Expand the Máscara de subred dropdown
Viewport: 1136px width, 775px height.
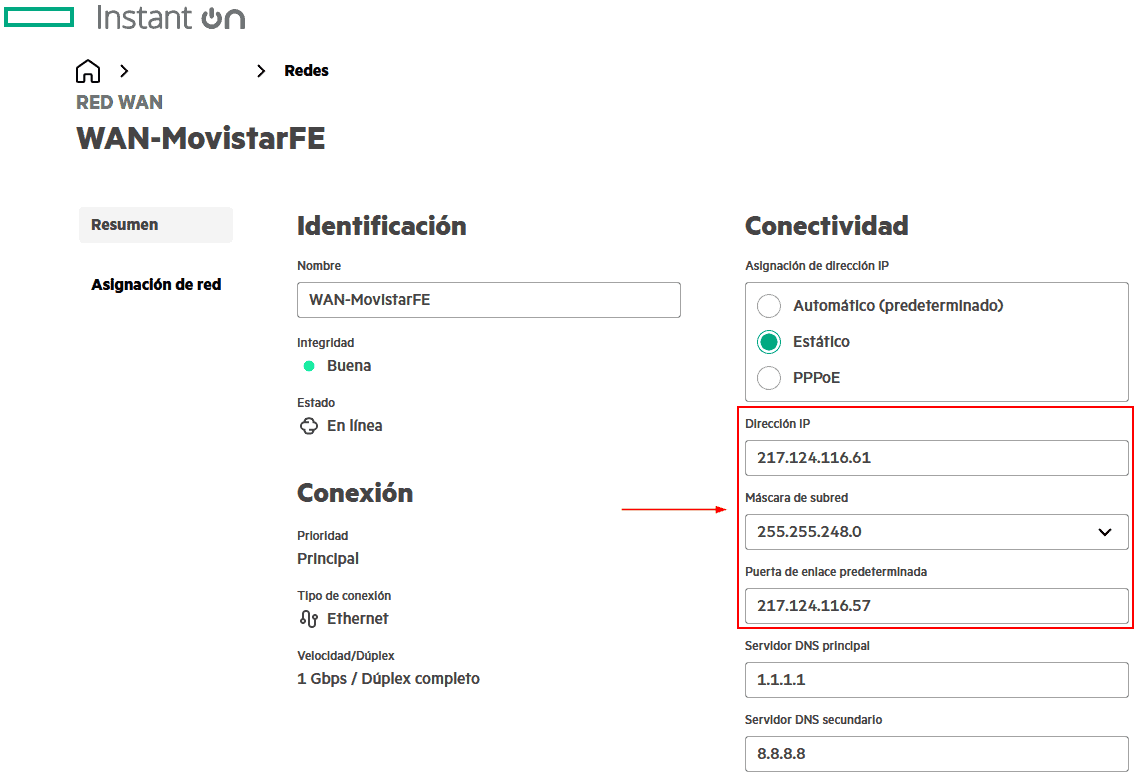point(1104,532)
